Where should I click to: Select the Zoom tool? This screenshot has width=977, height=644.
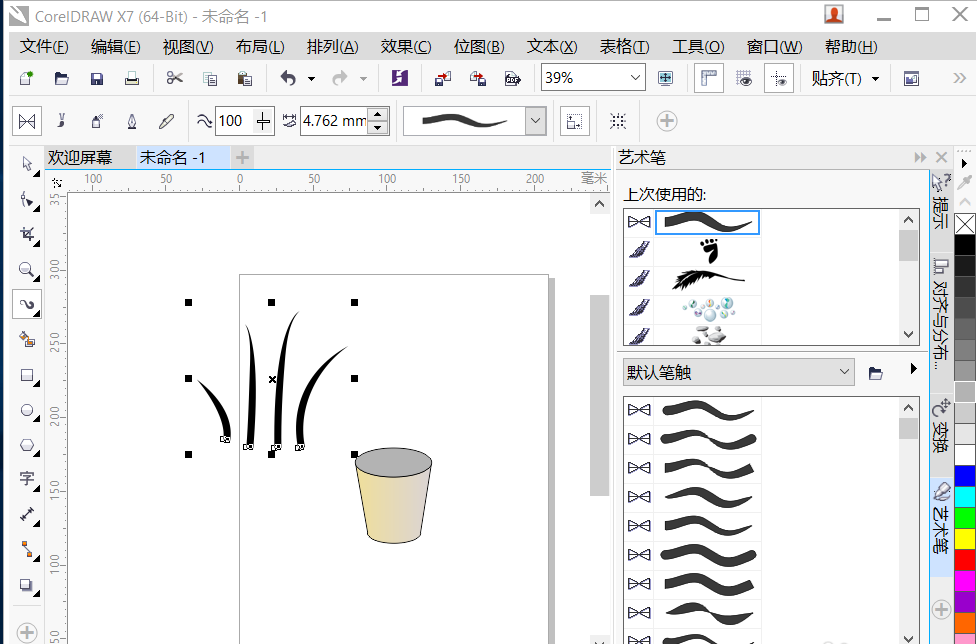26,270
